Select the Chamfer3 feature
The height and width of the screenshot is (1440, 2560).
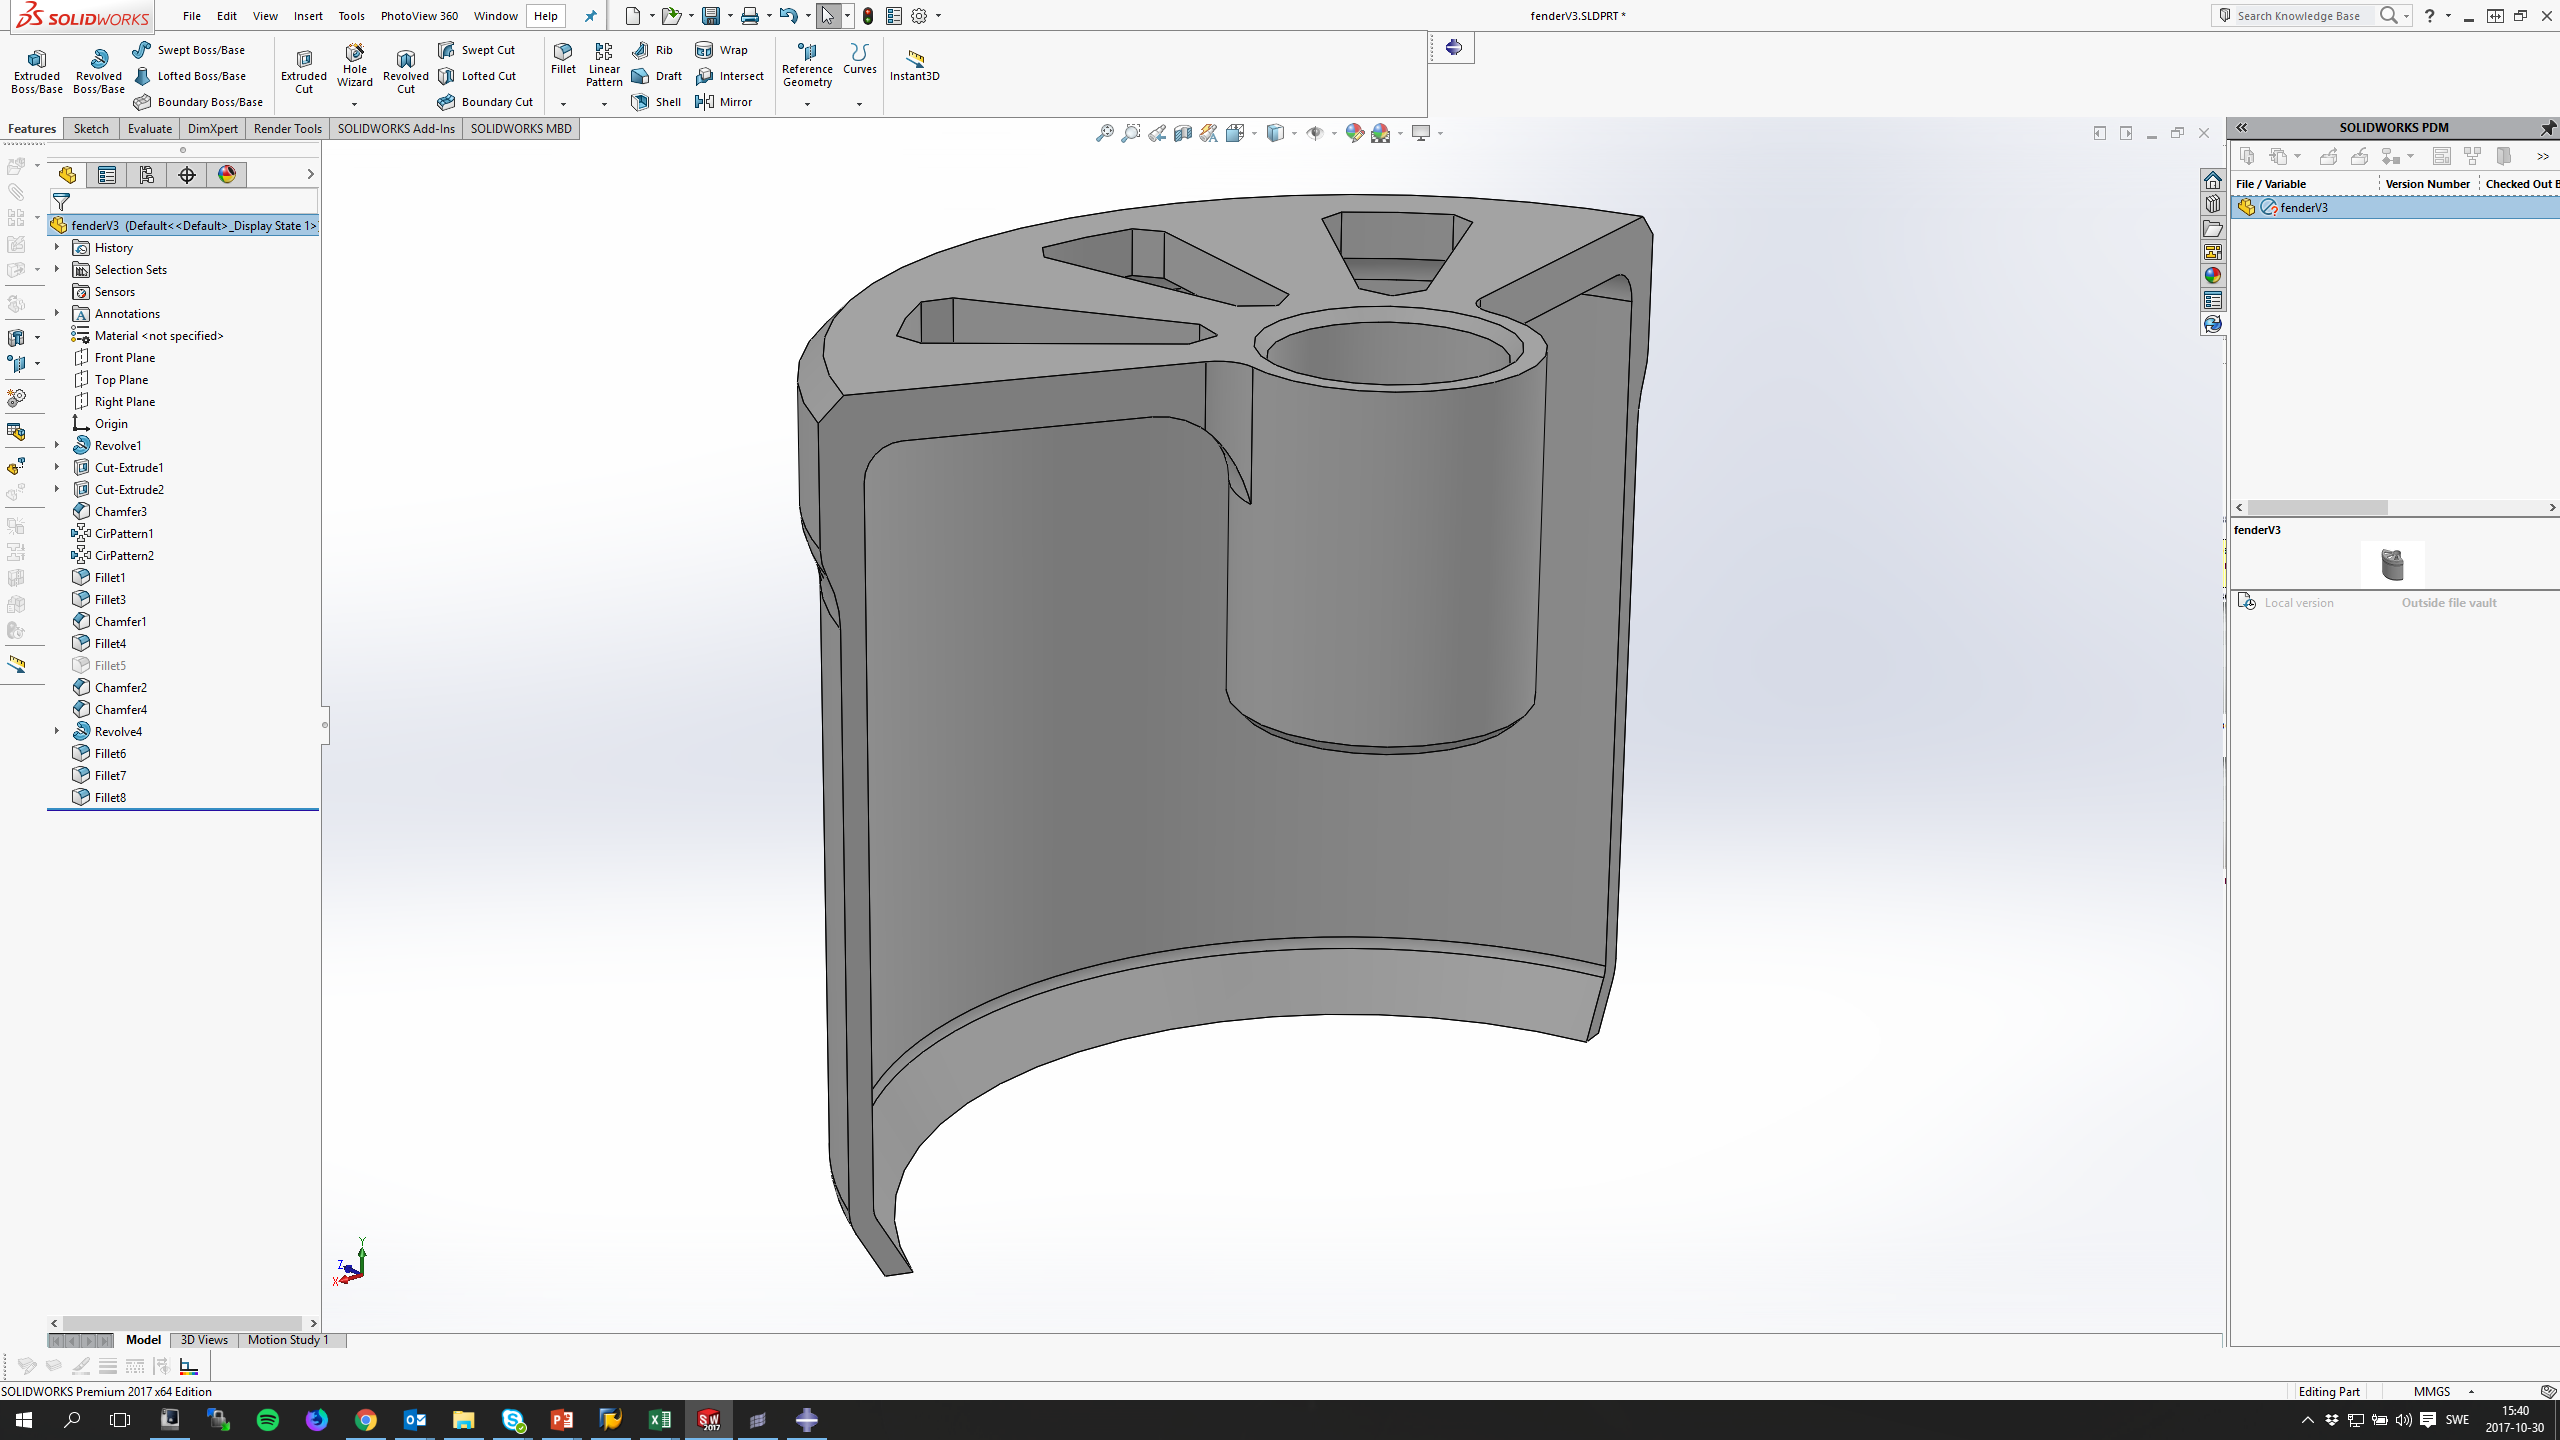tap(121, 511)
